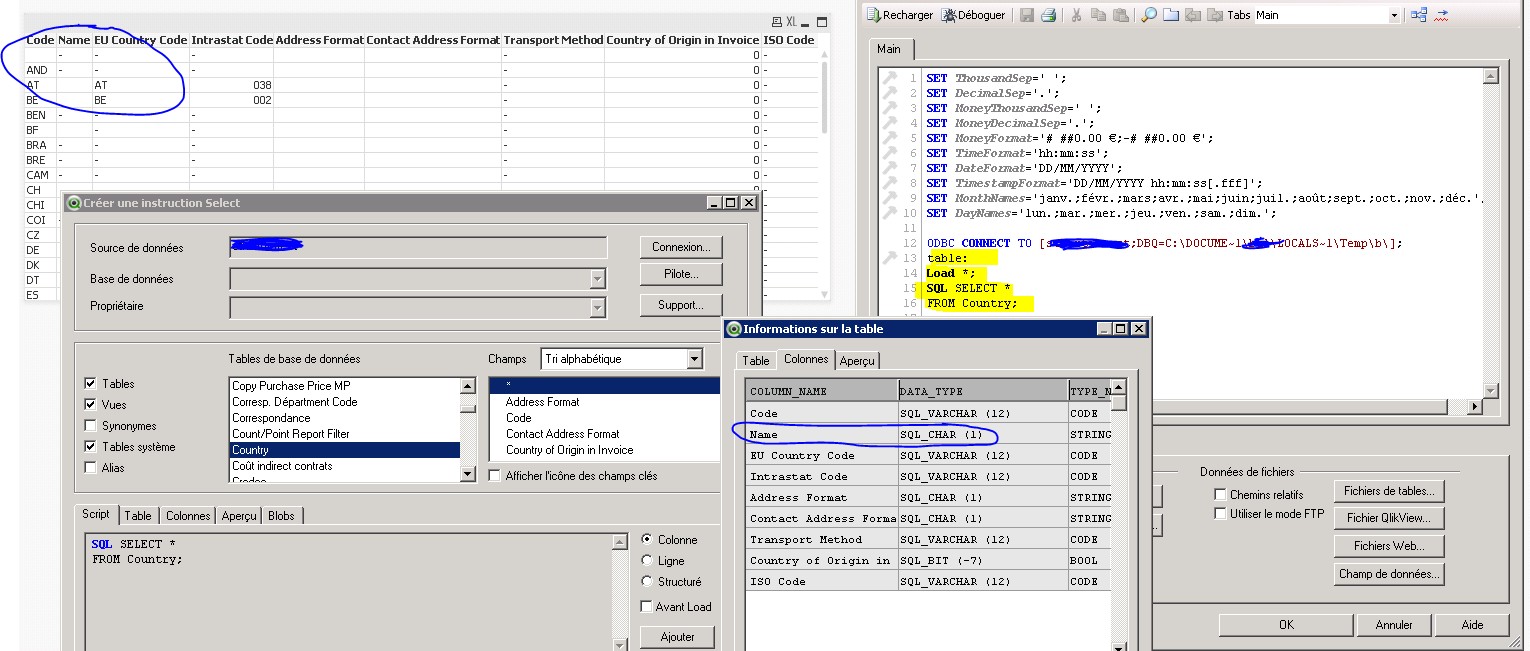Open the table viewer structure icon
This screenshot has height=651, width=1530.
tap(1418, 15)
